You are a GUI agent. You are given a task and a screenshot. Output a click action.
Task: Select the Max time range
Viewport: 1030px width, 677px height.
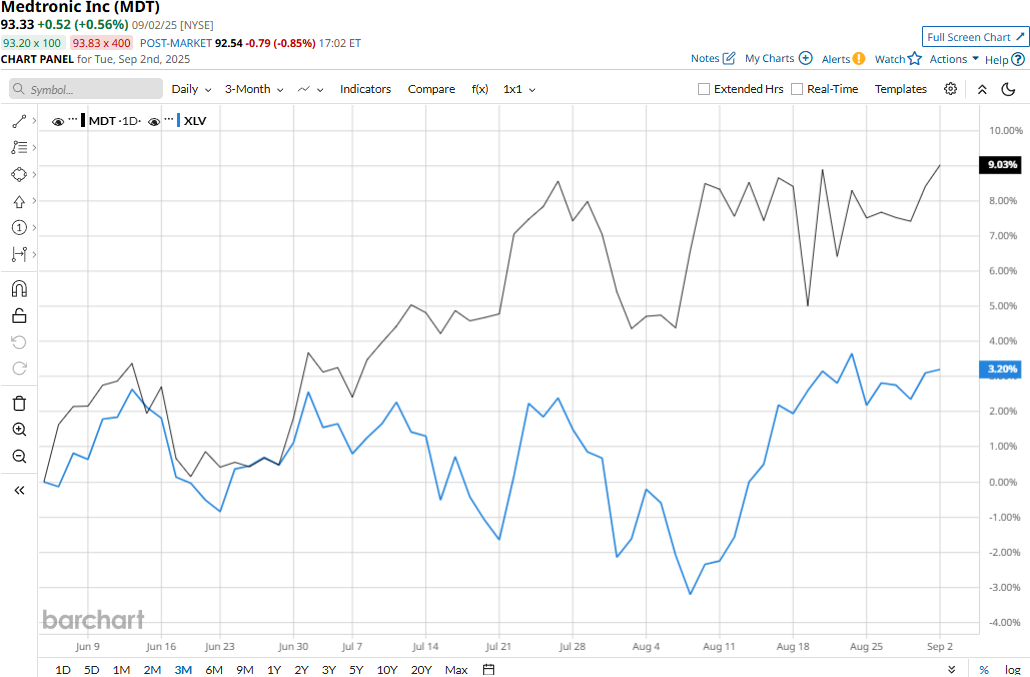tap(456, 670)
